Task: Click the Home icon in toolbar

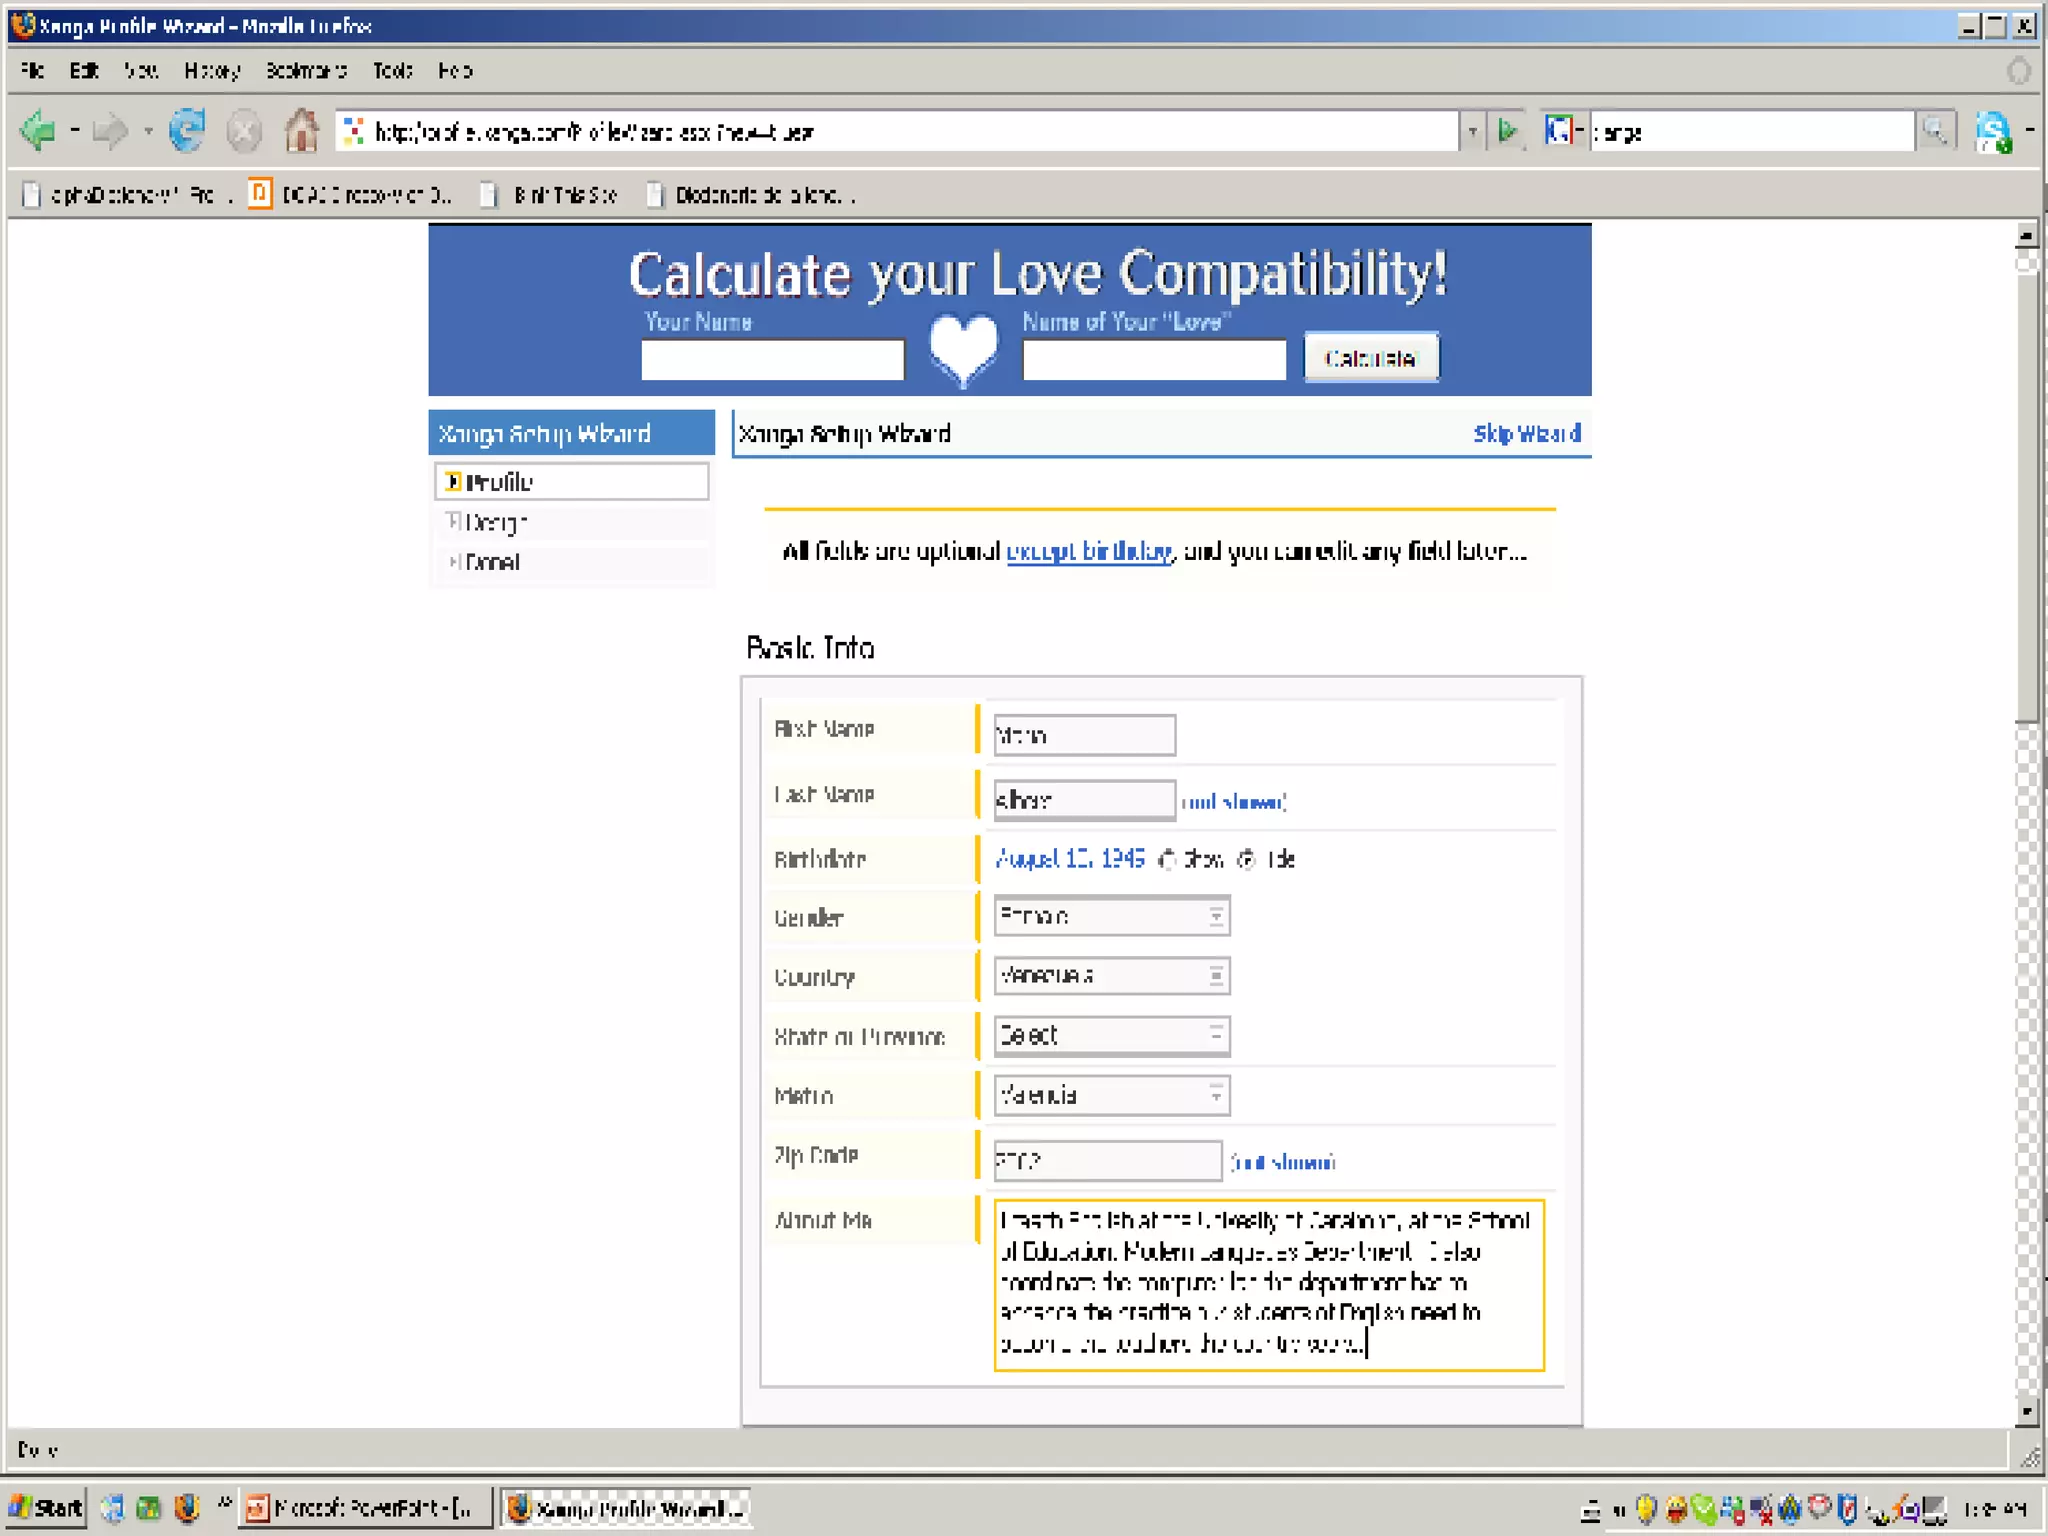Action: [x=301, y=131]
